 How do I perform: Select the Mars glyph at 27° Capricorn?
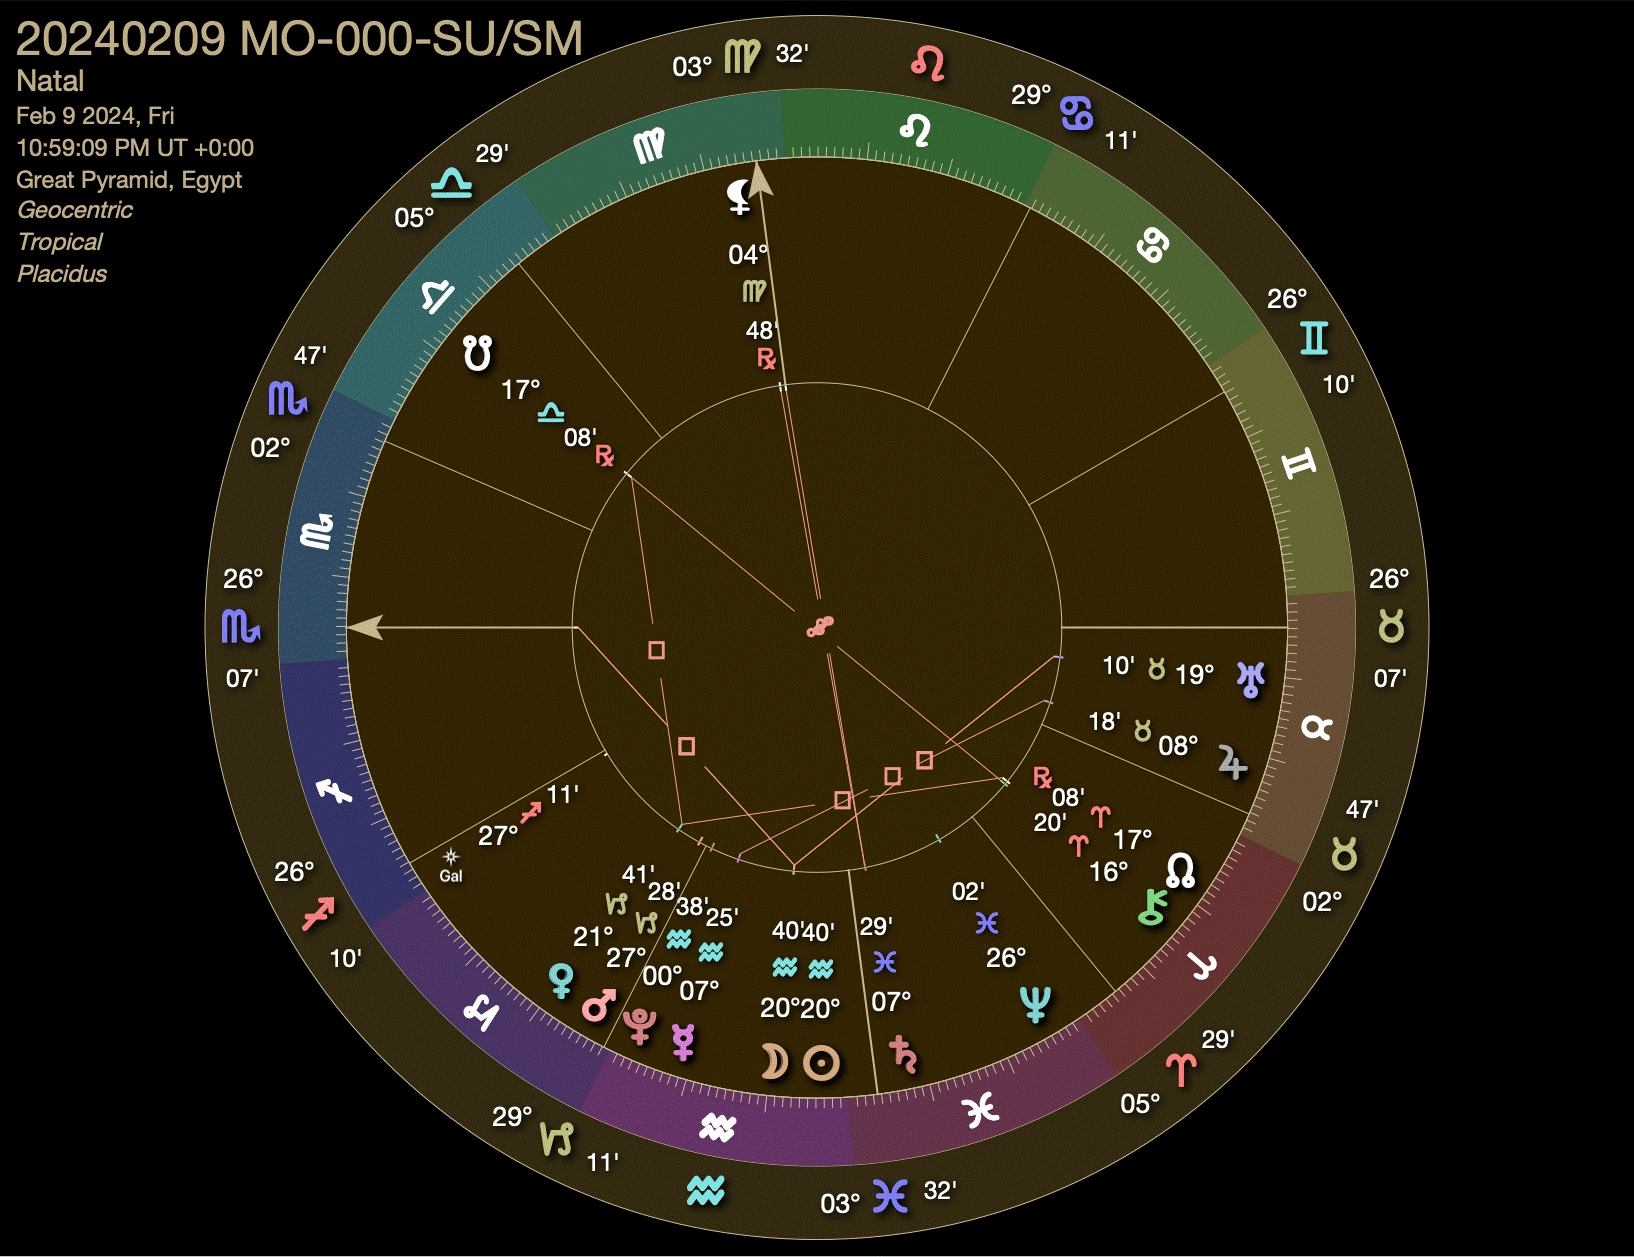coord(599,1004)
